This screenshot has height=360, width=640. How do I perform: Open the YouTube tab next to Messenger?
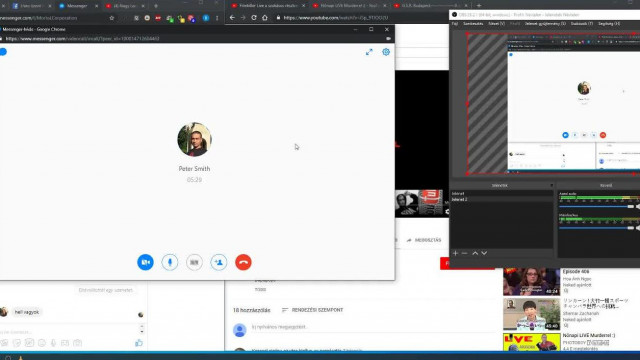tap(124, 6)
